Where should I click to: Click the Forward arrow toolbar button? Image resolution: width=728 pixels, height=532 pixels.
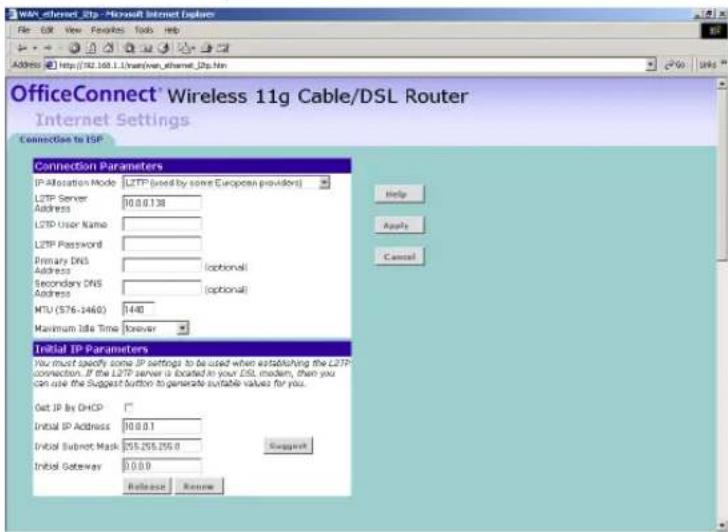48,48
